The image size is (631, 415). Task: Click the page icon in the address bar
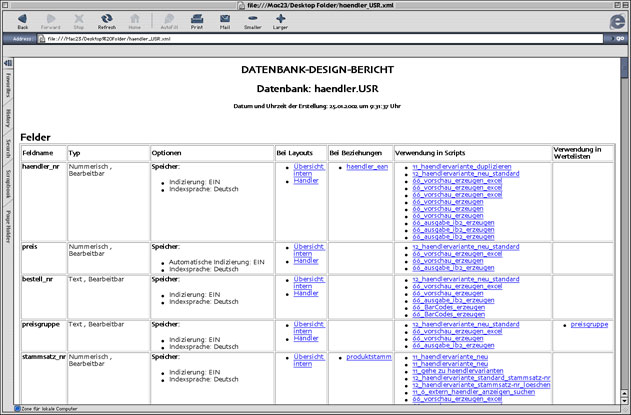(x=41, y=39)
